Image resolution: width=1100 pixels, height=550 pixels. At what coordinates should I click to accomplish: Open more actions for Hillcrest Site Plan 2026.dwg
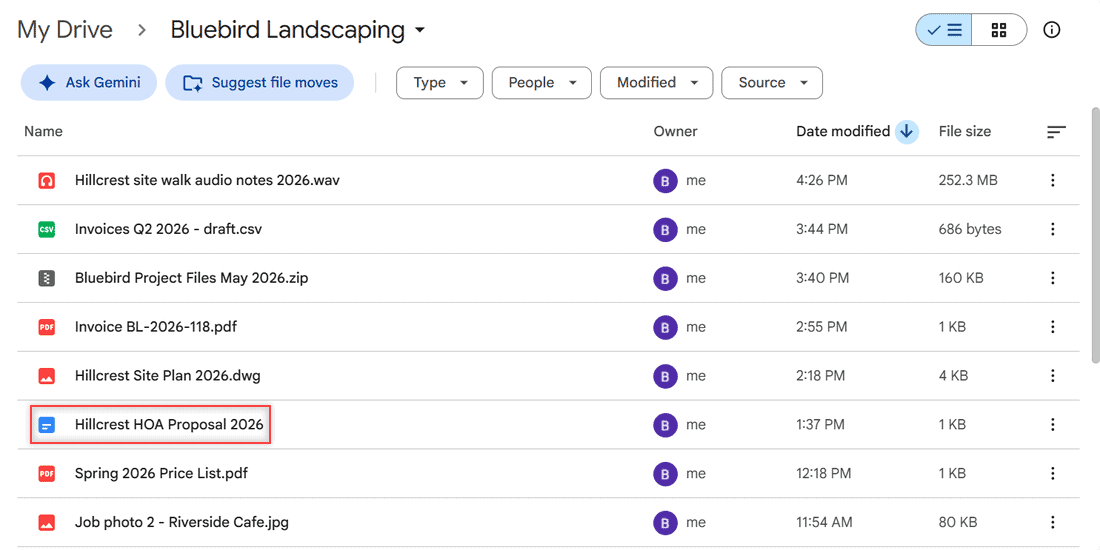[1052, 375]
